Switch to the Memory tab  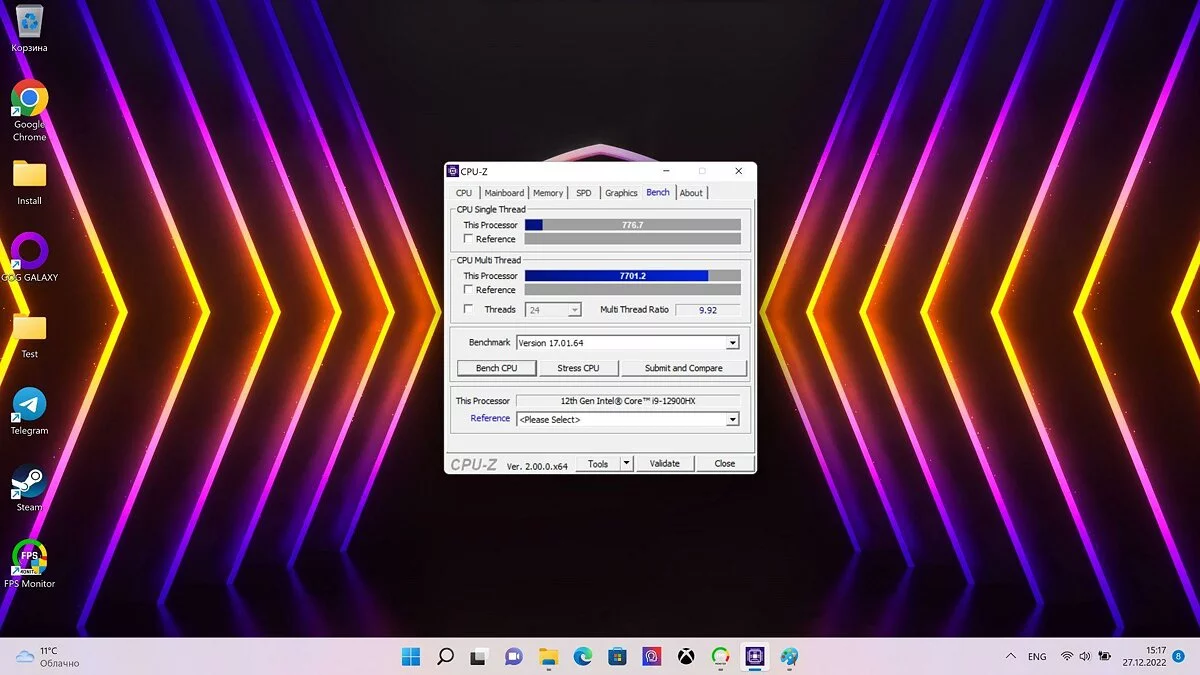click(548, 193)
